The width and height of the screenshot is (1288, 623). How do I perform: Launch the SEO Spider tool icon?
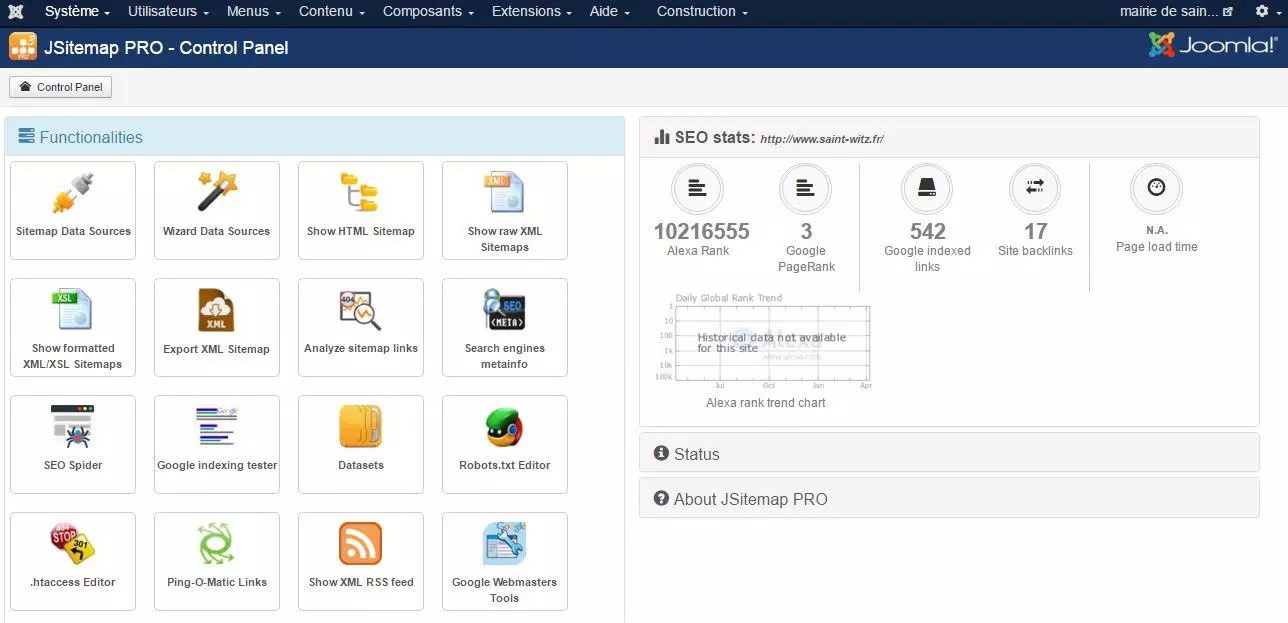tap(73, 426)
